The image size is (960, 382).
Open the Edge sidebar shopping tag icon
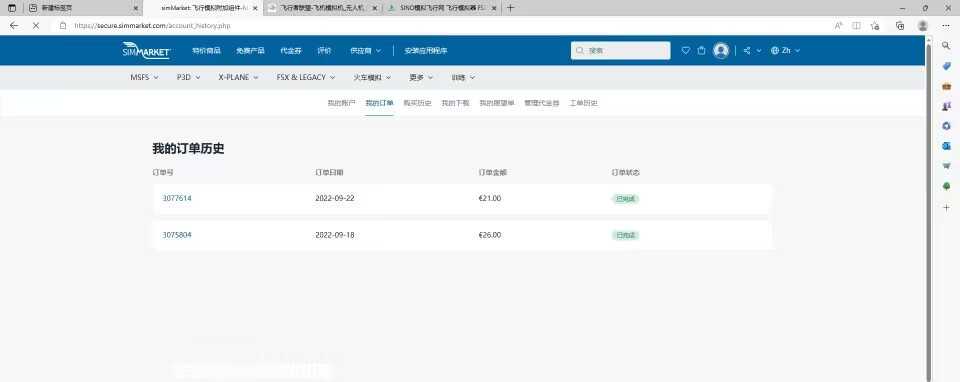click(946, 66)
